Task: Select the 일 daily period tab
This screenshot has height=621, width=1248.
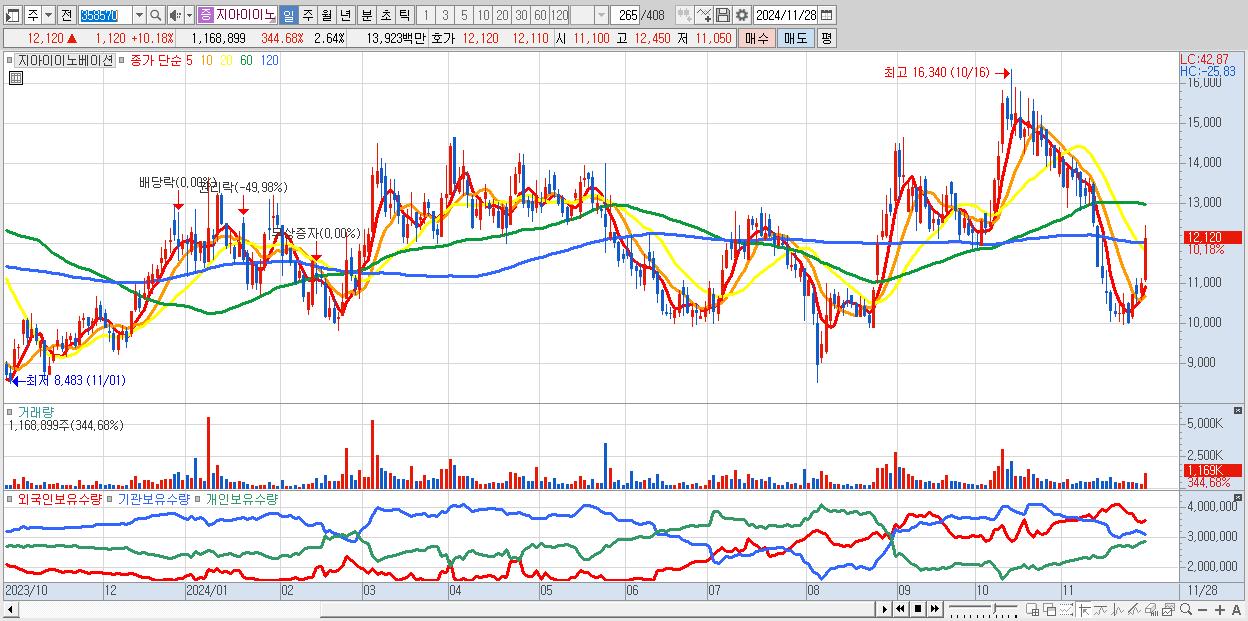Action: pos(288,15)
